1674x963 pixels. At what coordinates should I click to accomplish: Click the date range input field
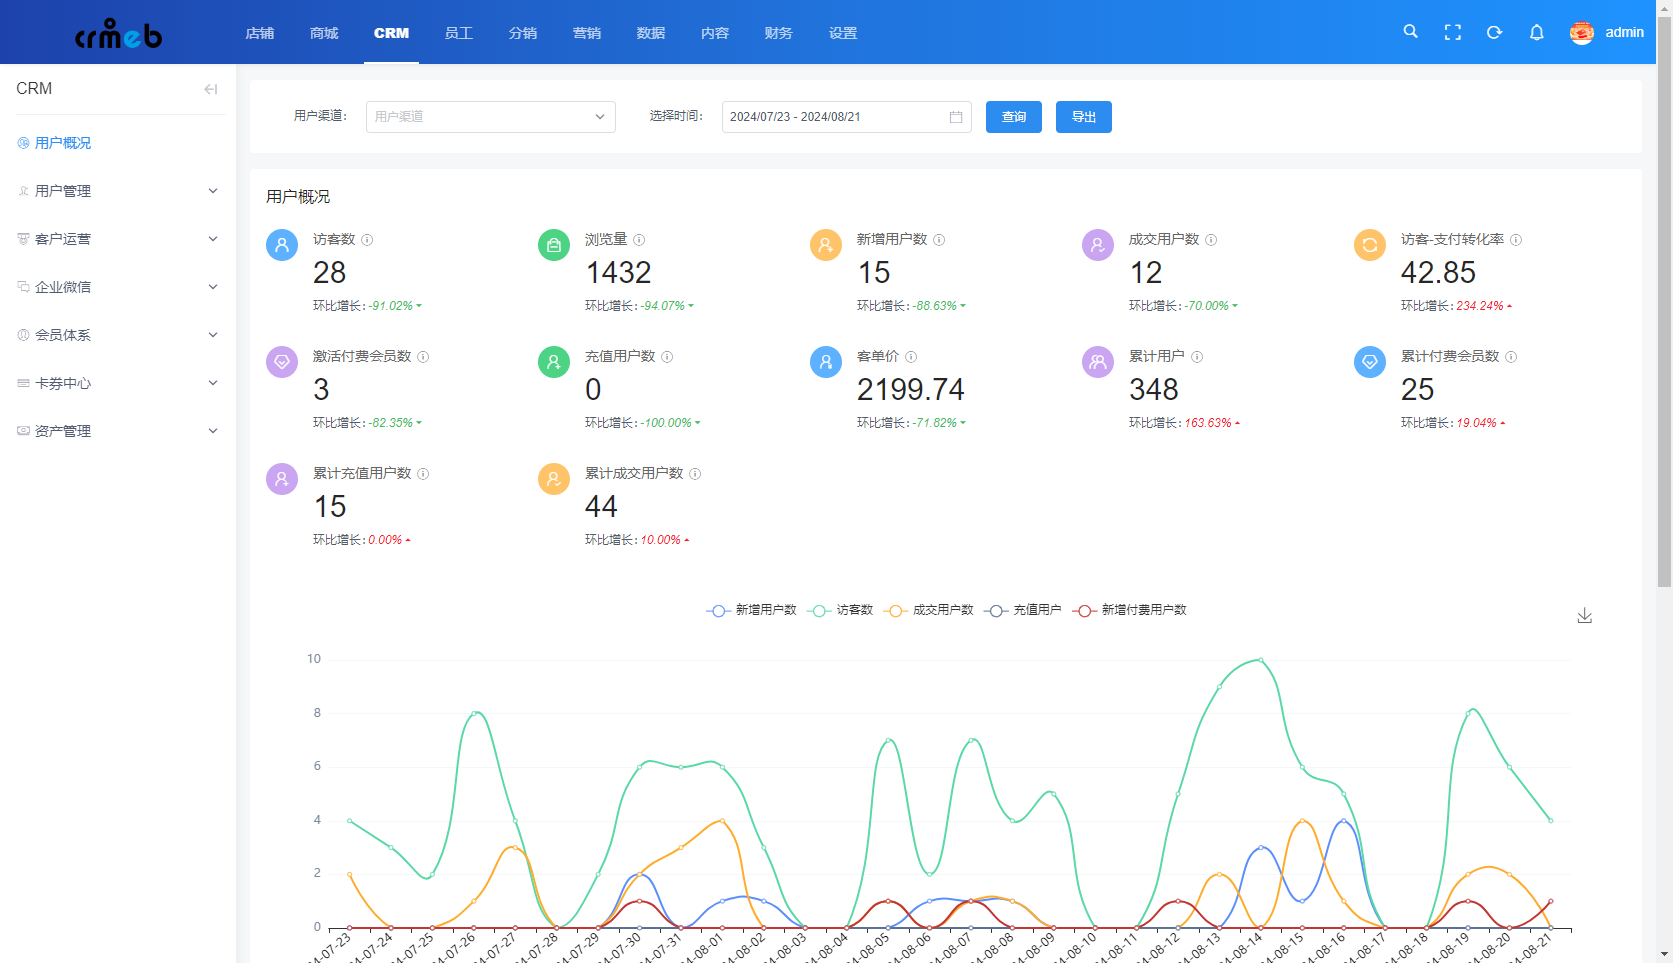point(847,117)
